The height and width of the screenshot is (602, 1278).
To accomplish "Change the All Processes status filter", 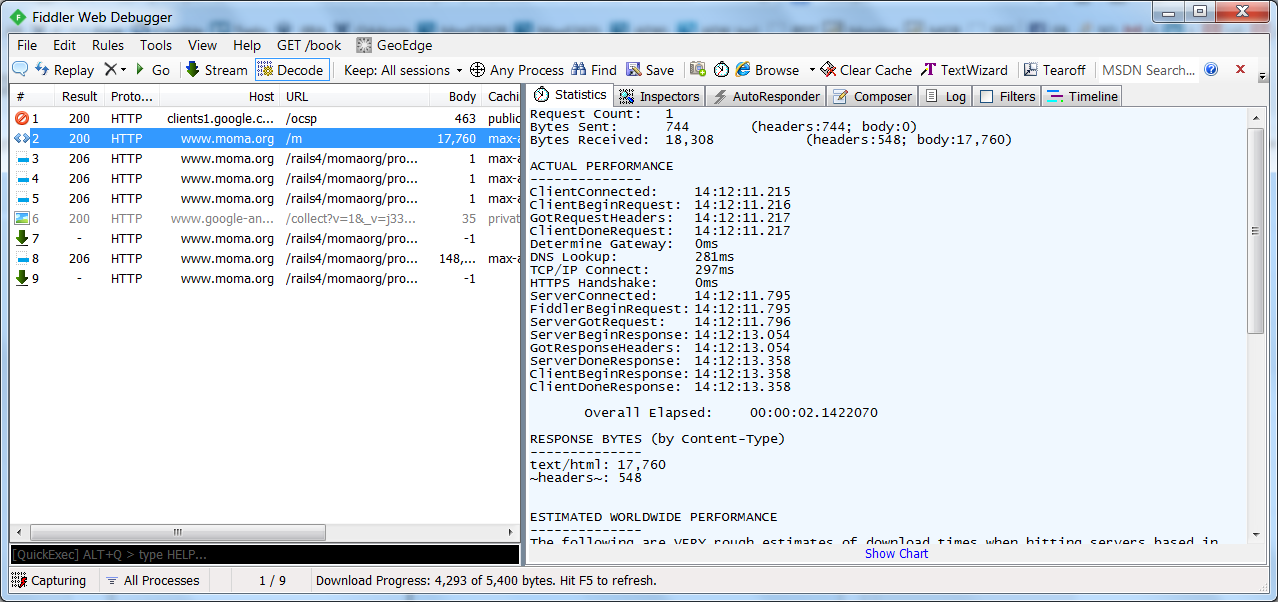I will [x=153, y=580].
